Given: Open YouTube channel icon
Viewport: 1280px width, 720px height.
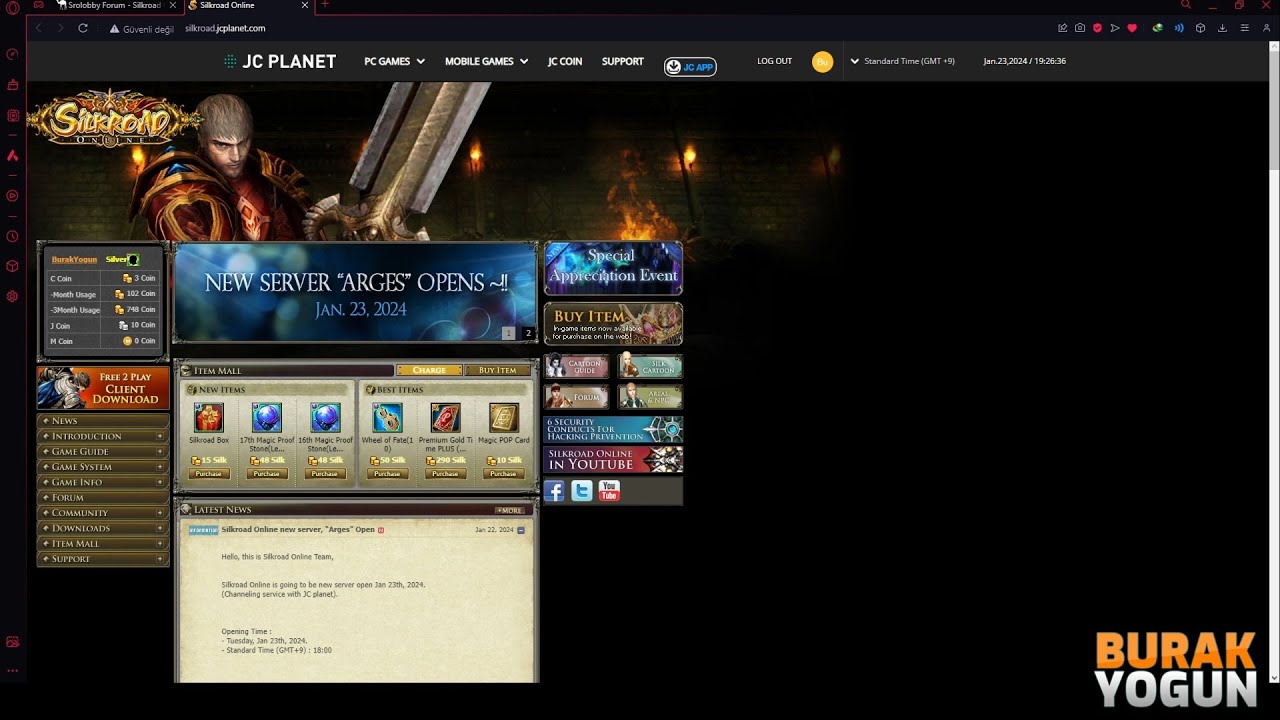Looking at the screenshot, I should (x=609, y=491).
